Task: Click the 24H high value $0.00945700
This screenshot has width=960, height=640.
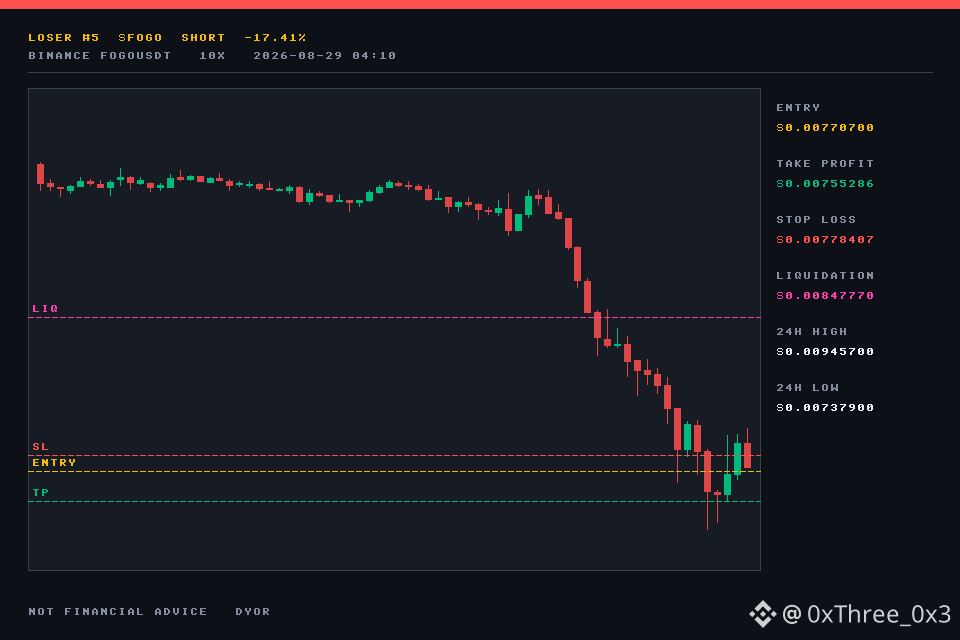Action: [x=825, y=352]
